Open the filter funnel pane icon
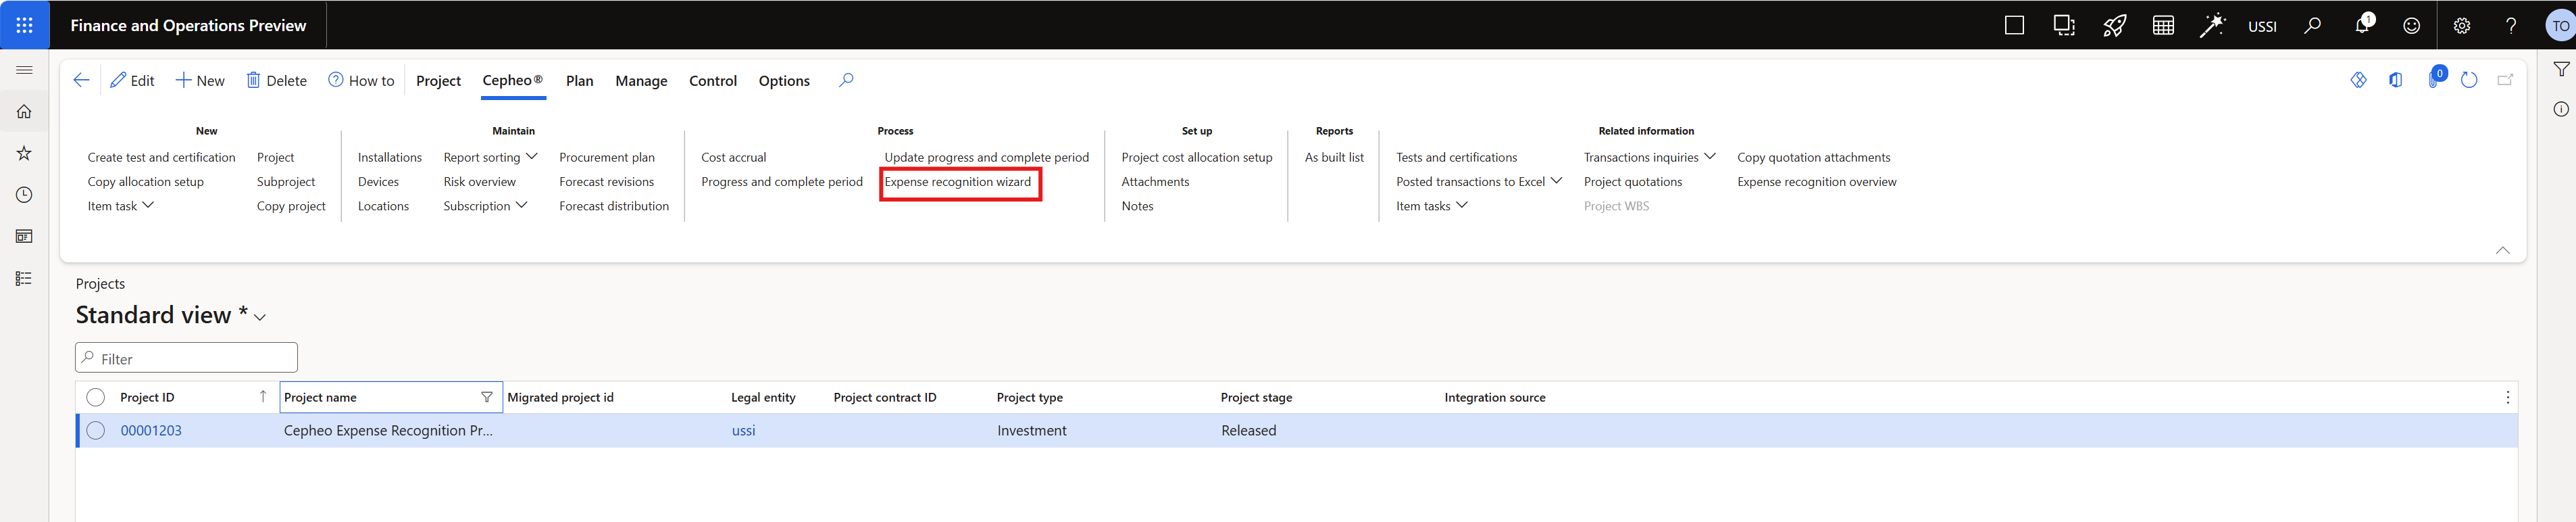Screen dimensions: 2576x522 (2561, 70)
